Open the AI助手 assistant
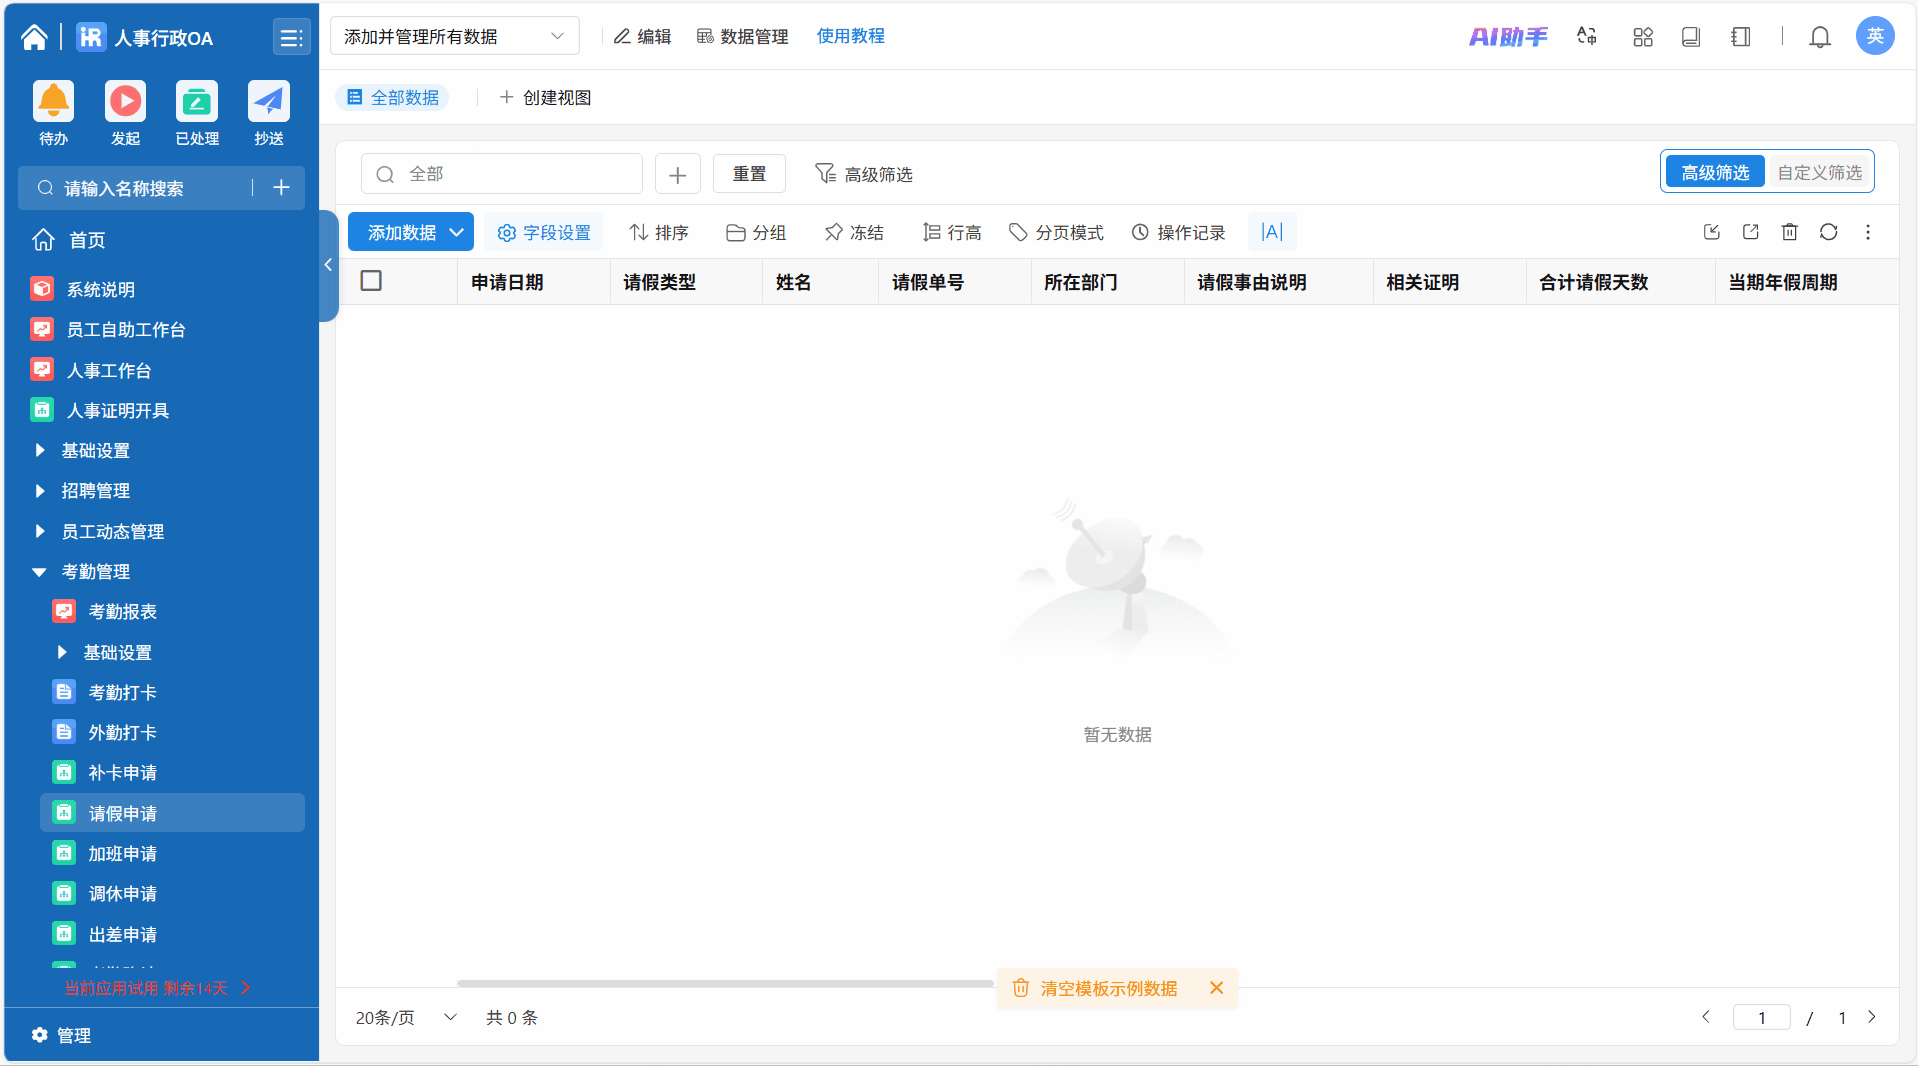 tap(1507, 37)
